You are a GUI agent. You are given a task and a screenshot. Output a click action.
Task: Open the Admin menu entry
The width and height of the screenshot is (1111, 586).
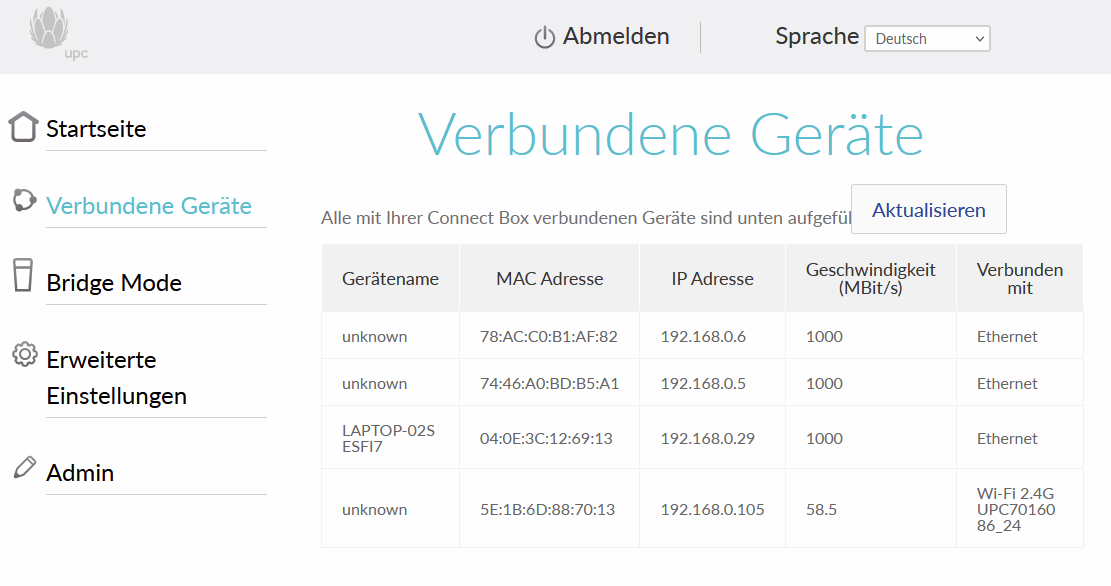tap(80, 473)
